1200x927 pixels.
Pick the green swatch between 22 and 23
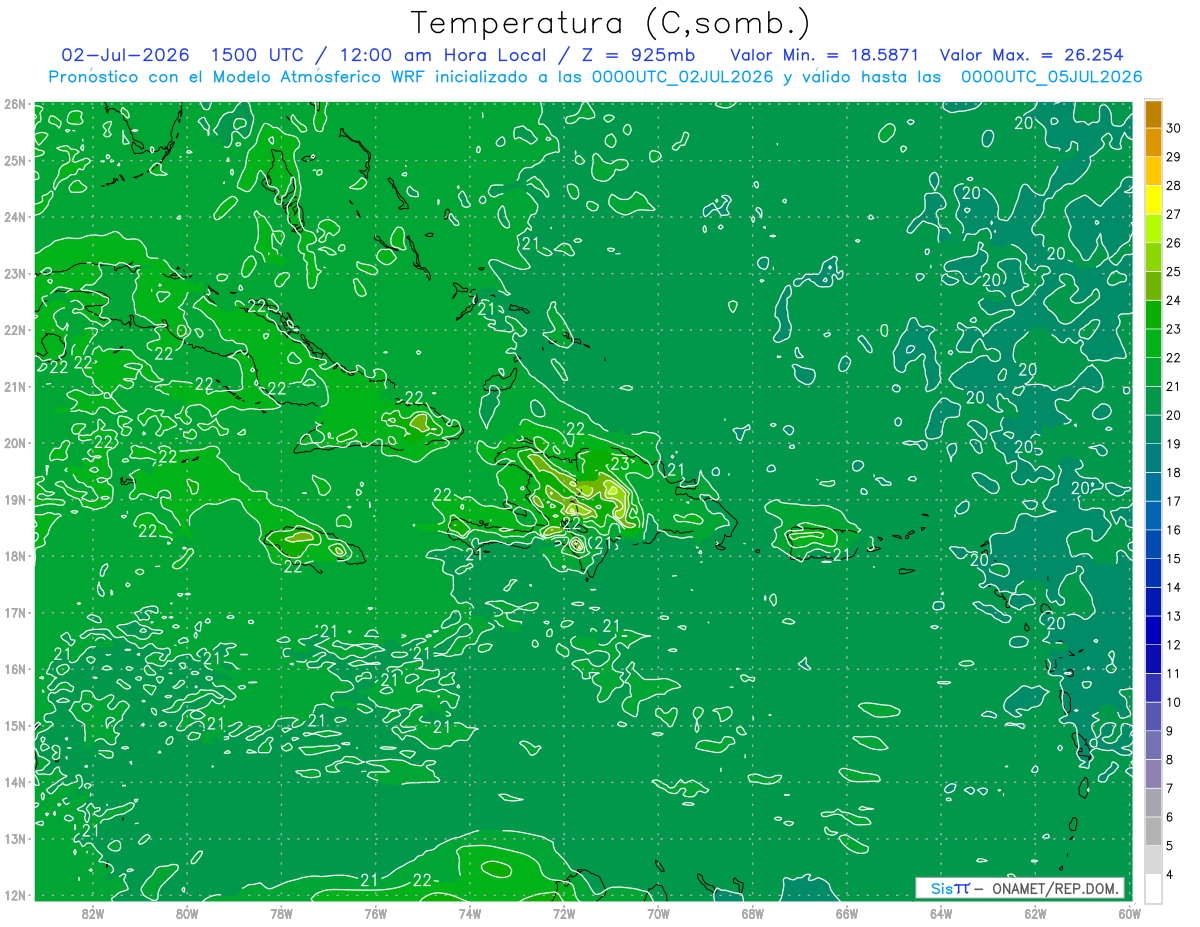click(x=1154, y=343)
